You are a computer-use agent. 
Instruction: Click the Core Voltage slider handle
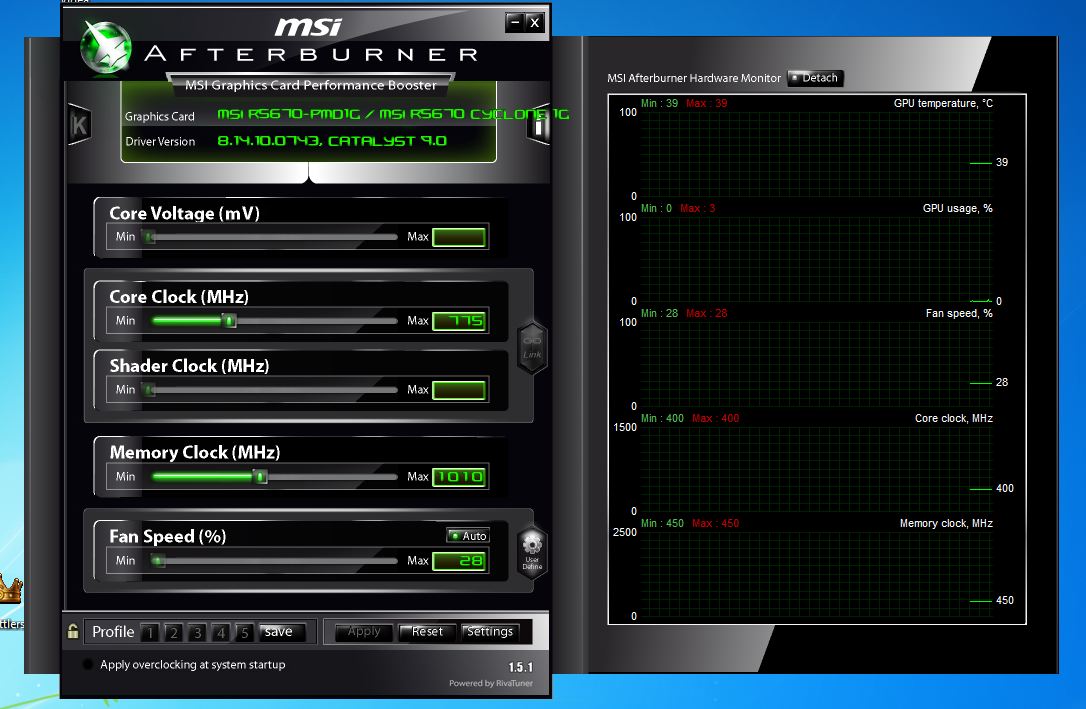point(149,237)
